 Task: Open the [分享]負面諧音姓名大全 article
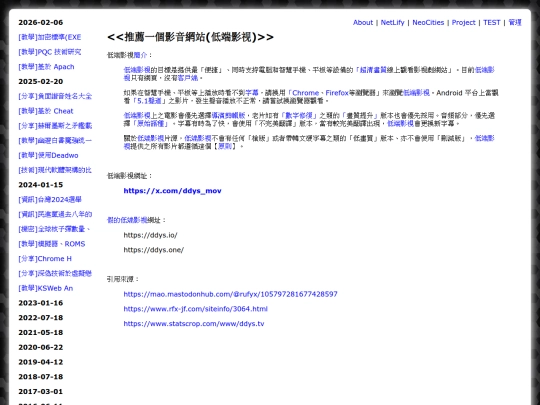pyautogui.click(x=55, y=96)
